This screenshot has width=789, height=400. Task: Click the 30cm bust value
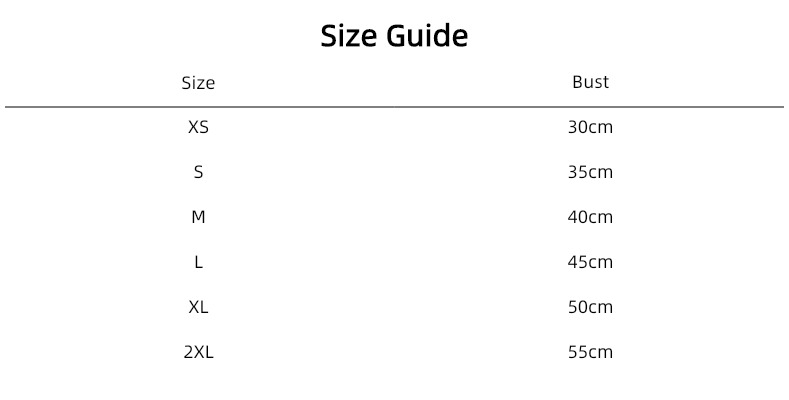[x=590, y=127]
